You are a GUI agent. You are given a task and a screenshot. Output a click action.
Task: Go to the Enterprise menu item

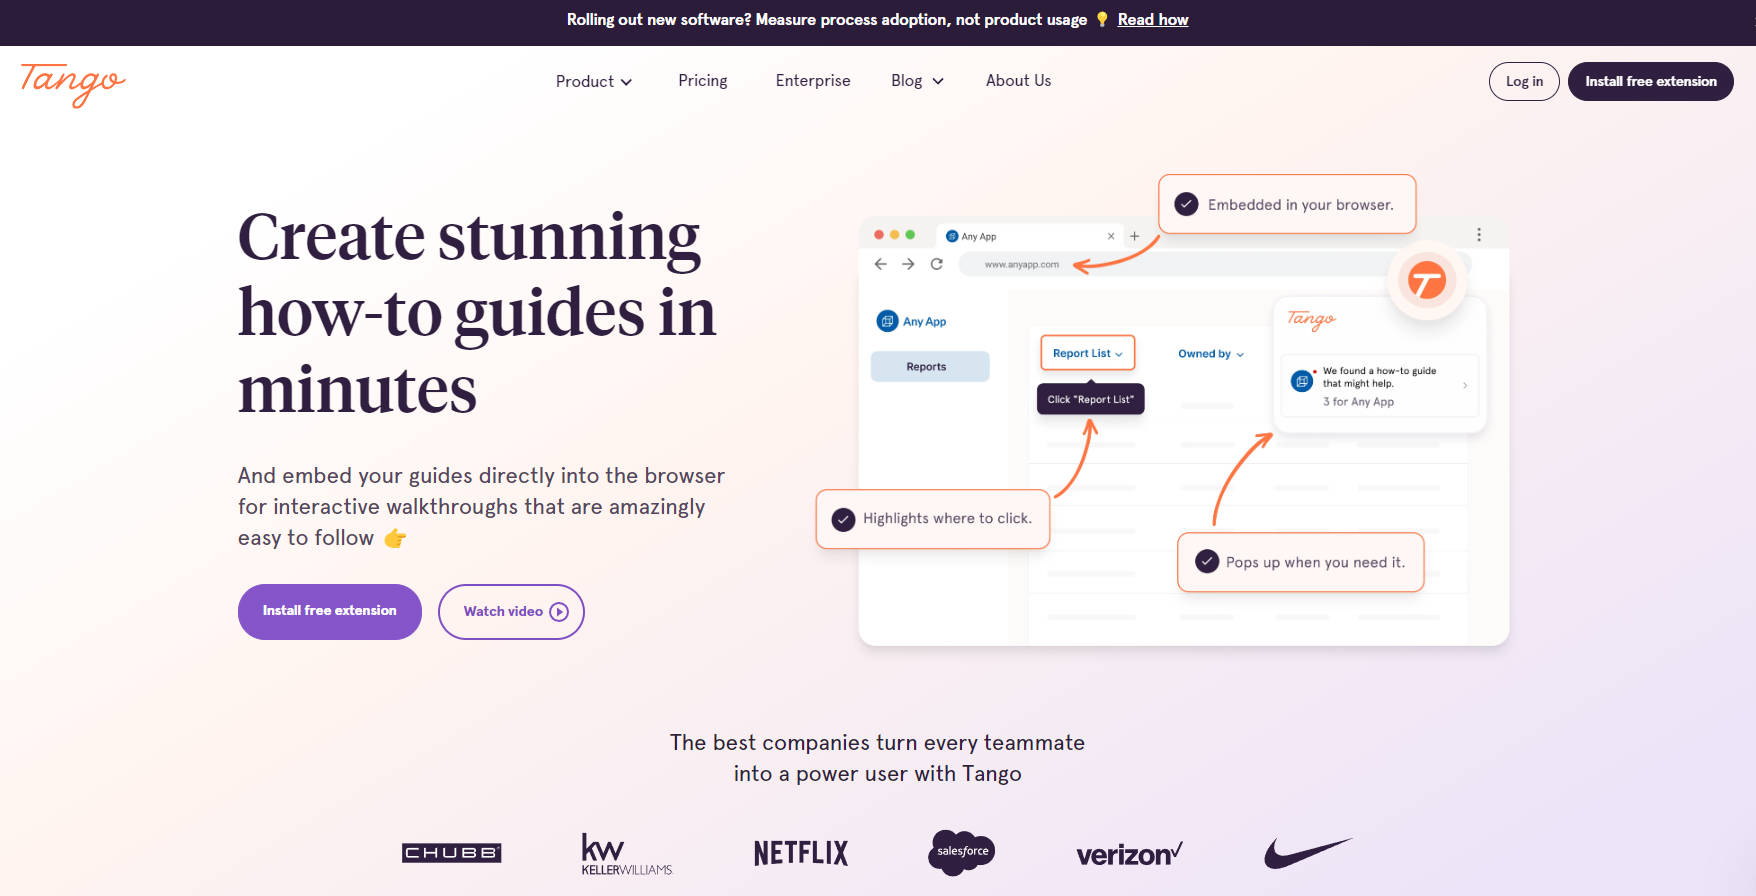tap(812, 81)
